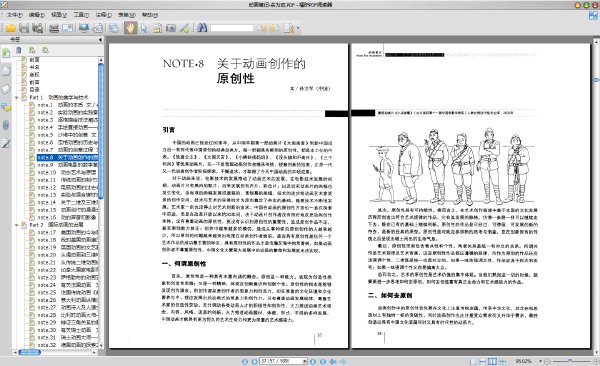This screenshot has height=366, width=600.
Task: Toggle the bookmark panel toolbar icon
Action: pos(113,28)
